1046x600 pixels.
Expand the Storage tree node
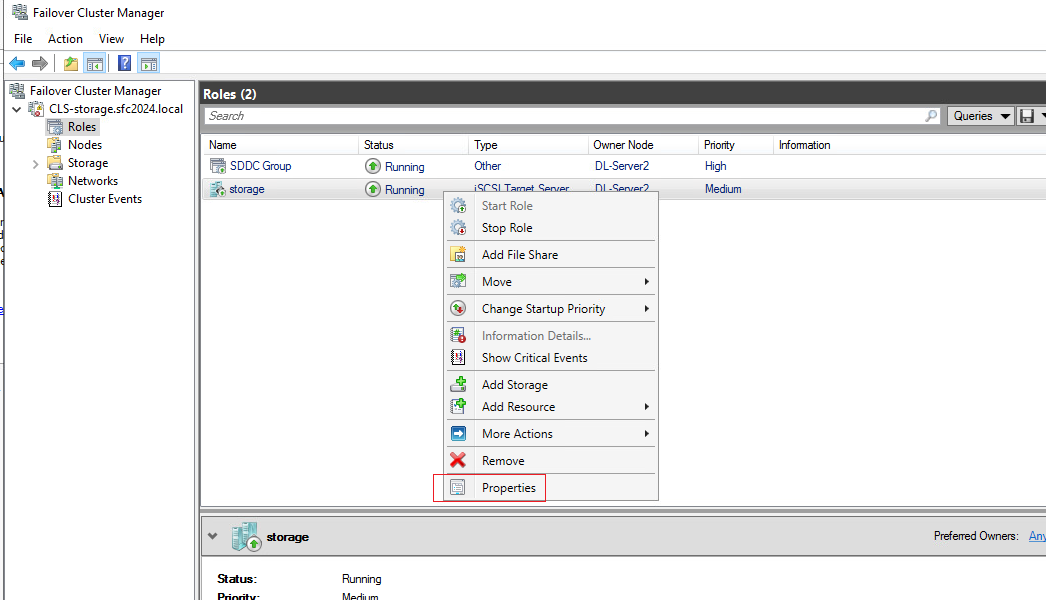[35, 164]
